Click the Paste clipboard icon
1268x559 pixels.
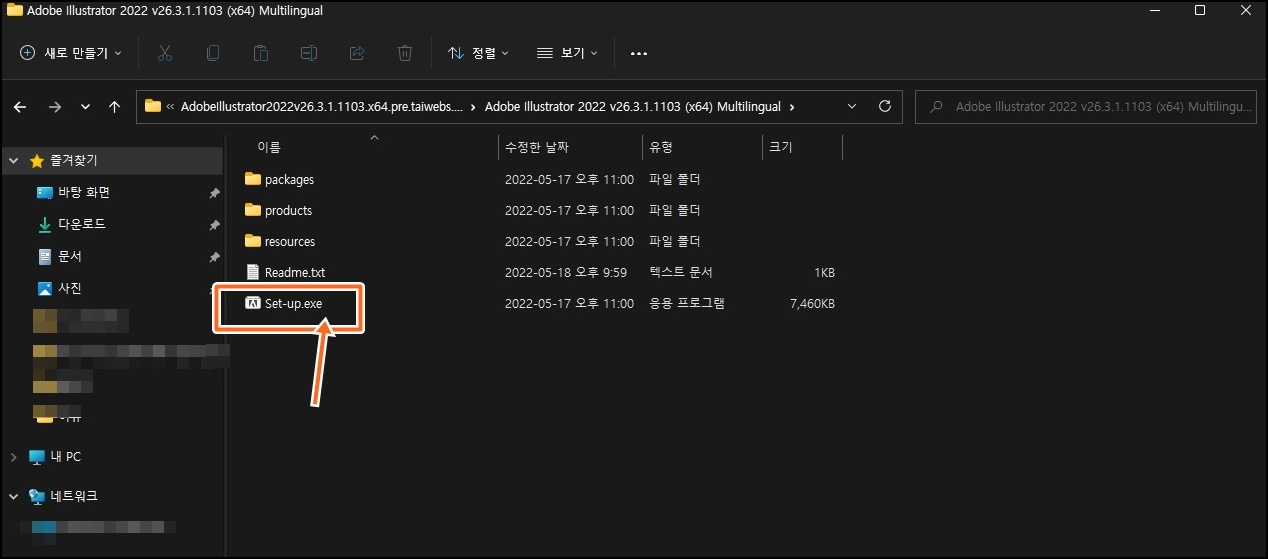coord(261,53)
